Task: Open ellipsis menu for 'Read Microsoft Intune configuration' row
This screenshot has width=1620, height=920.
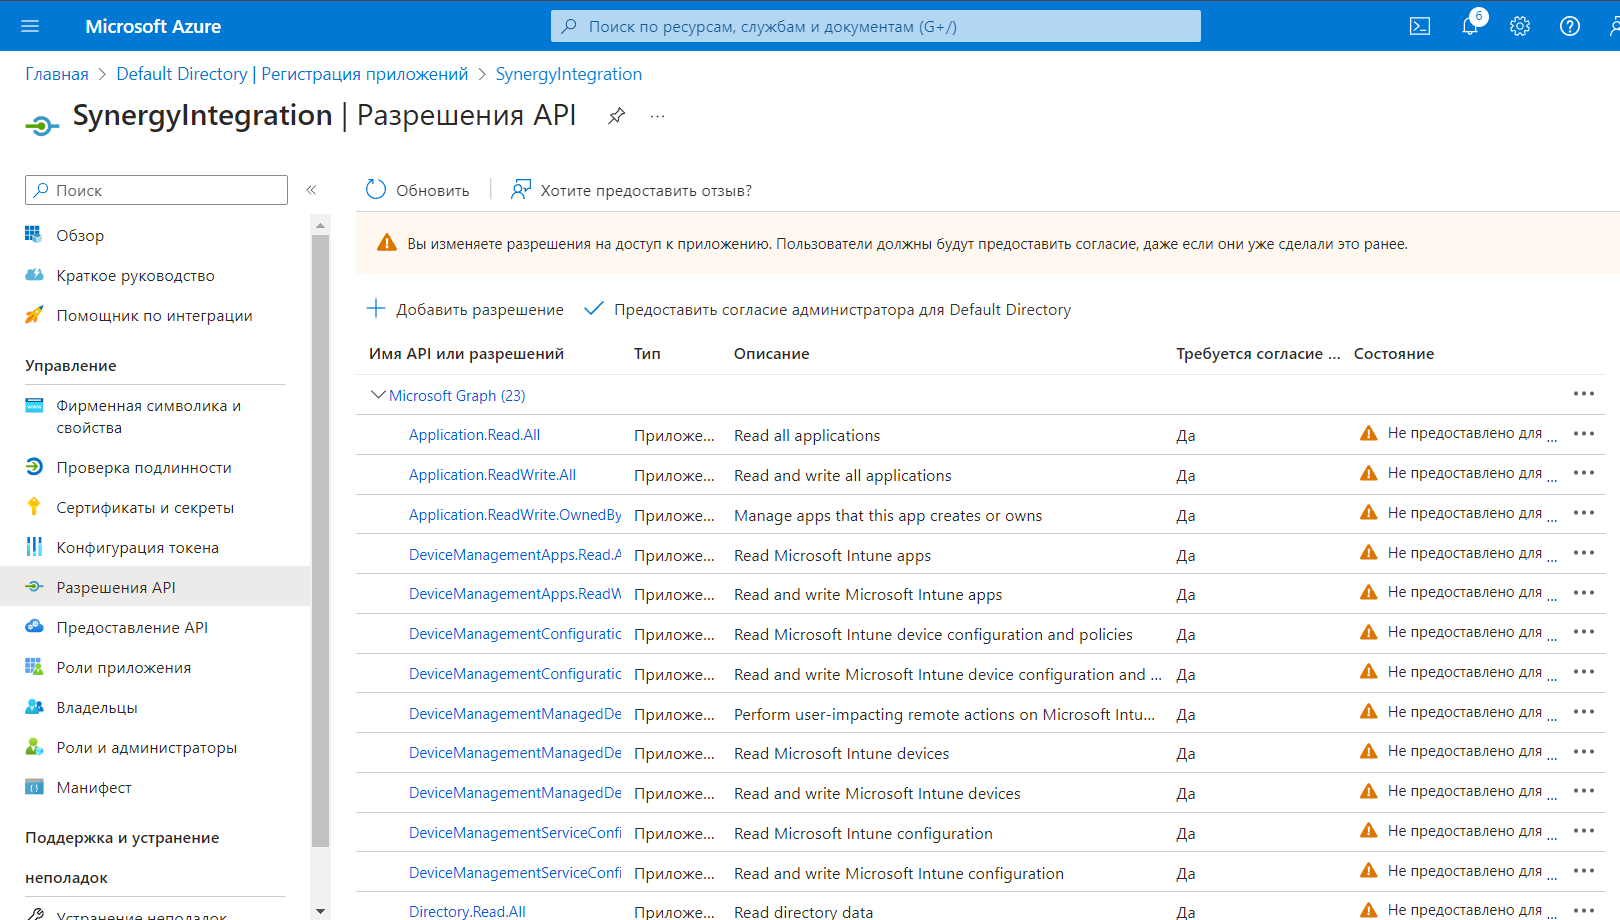Action: click(1584, 831)
